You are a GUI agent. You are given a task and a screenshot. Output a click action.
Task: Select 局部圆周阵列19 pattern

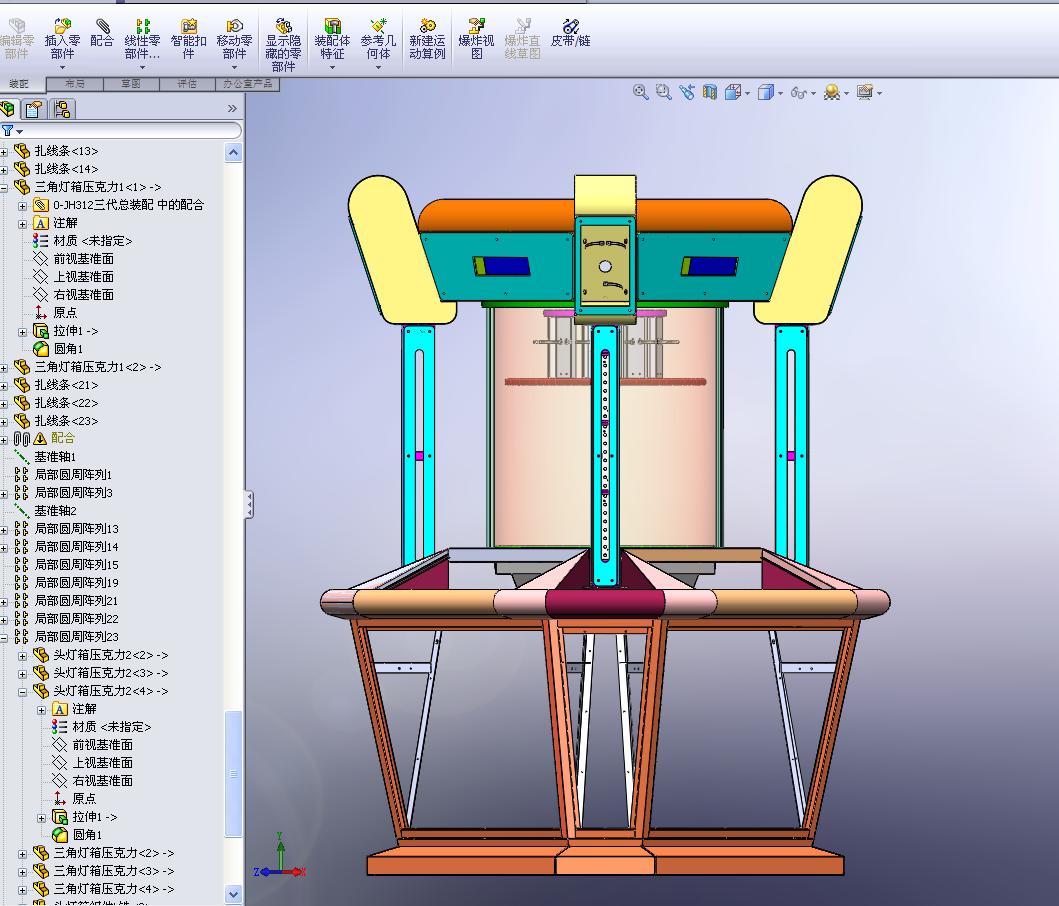[x=76, y=582]
